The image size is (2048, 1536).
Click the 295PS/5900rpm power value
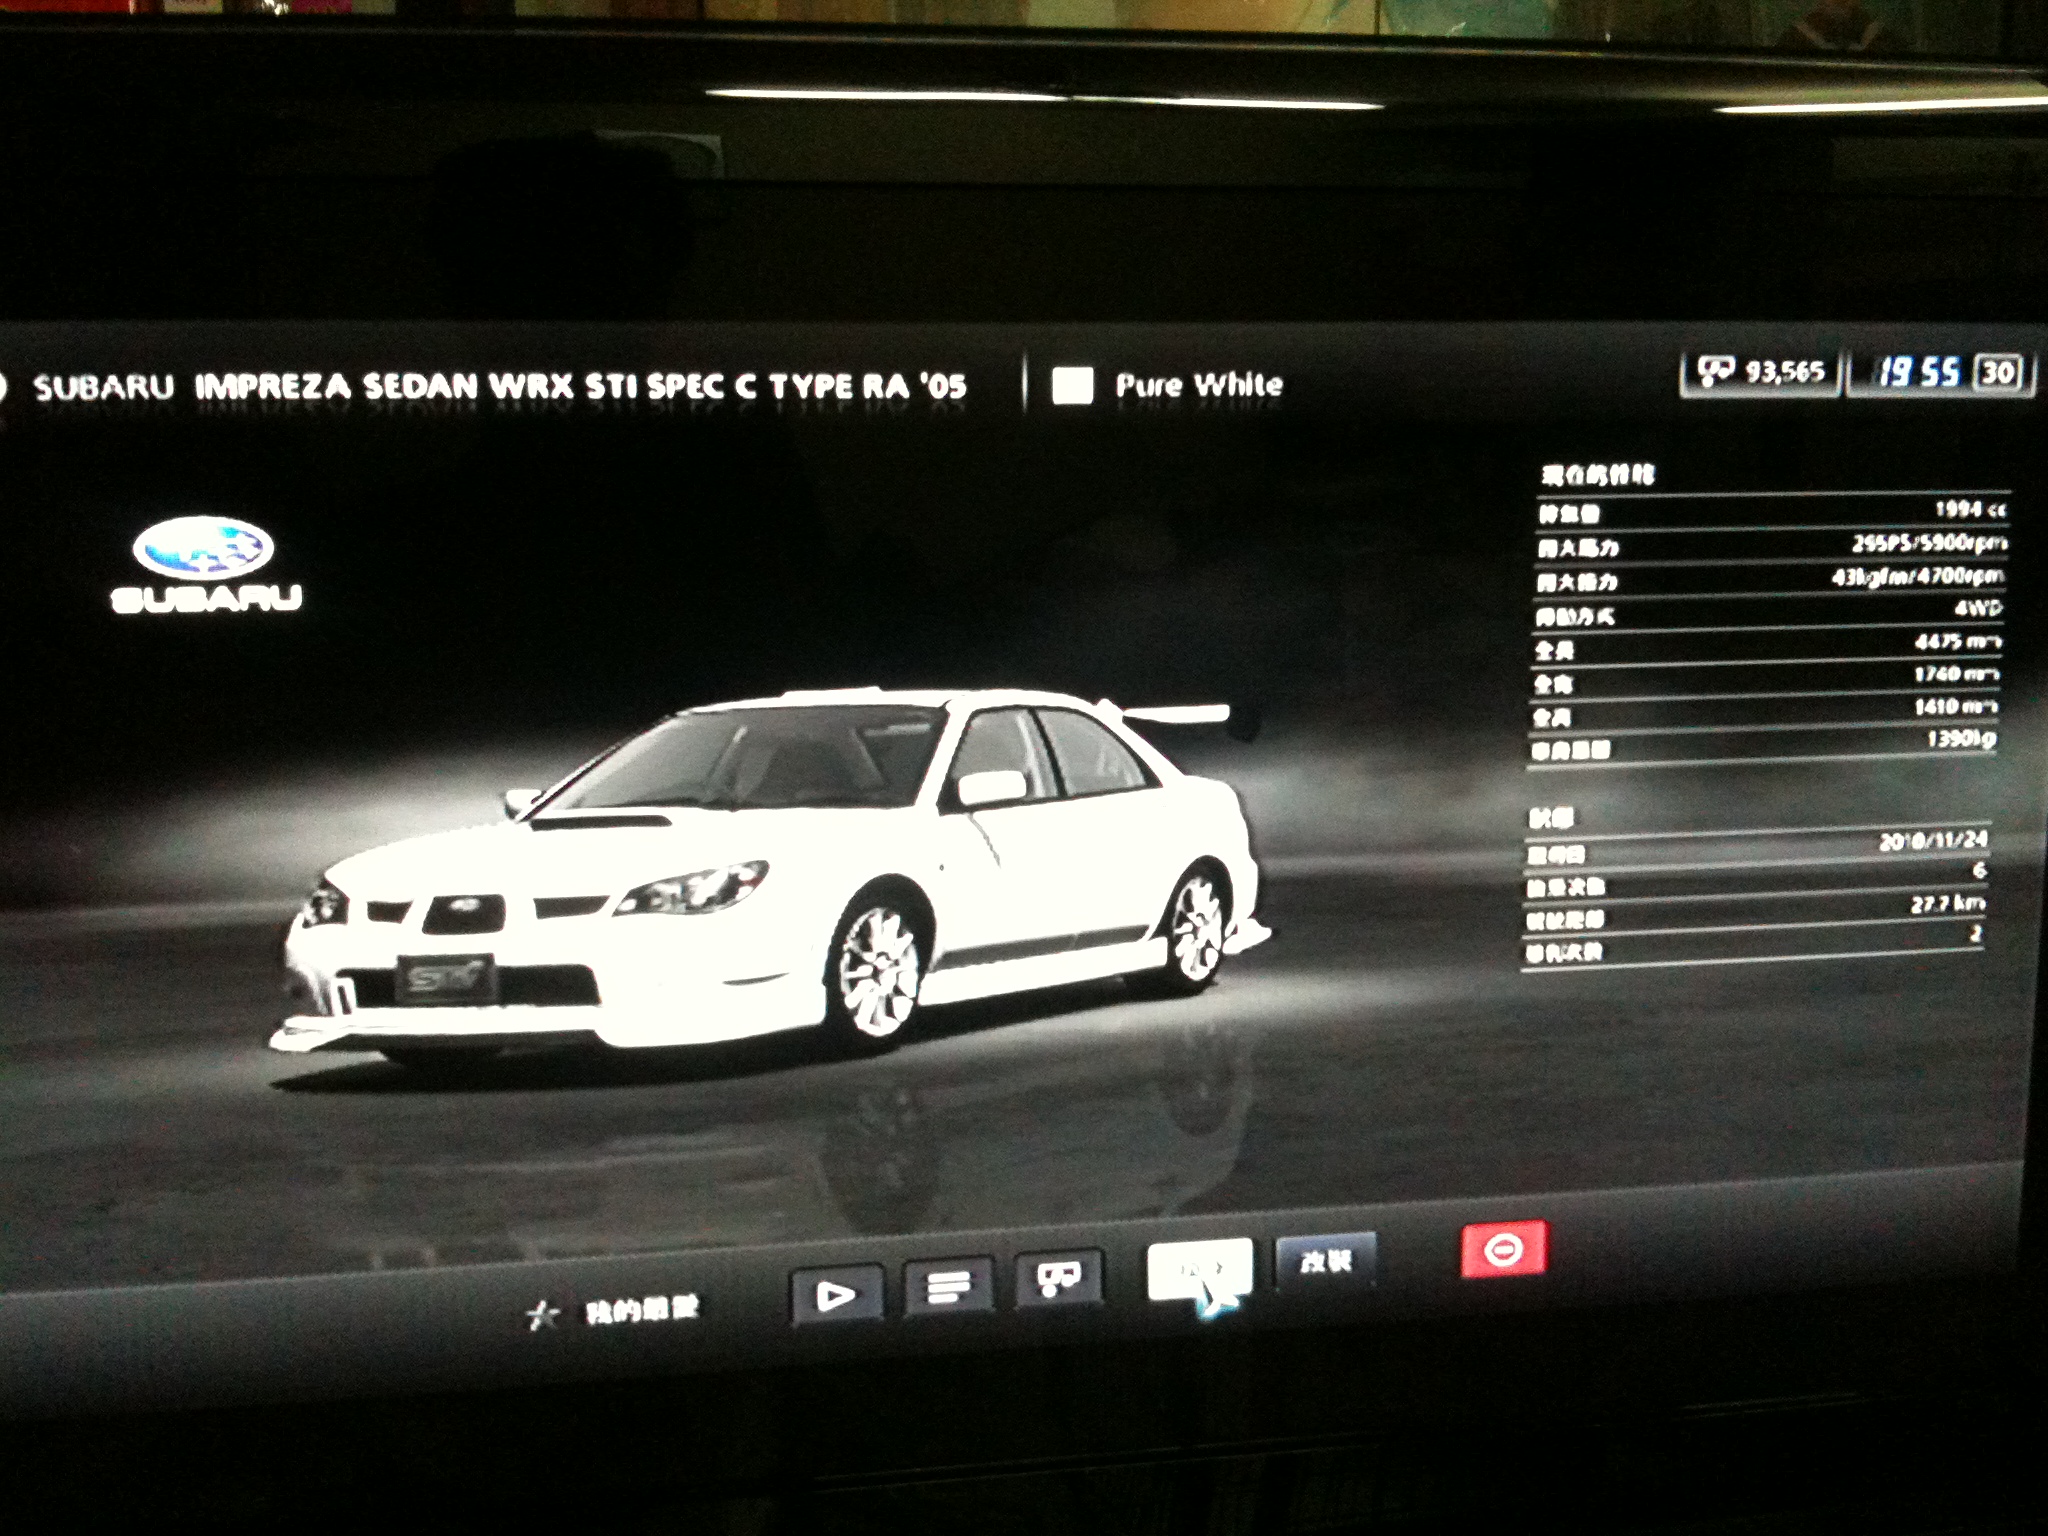click(1928, 543)
